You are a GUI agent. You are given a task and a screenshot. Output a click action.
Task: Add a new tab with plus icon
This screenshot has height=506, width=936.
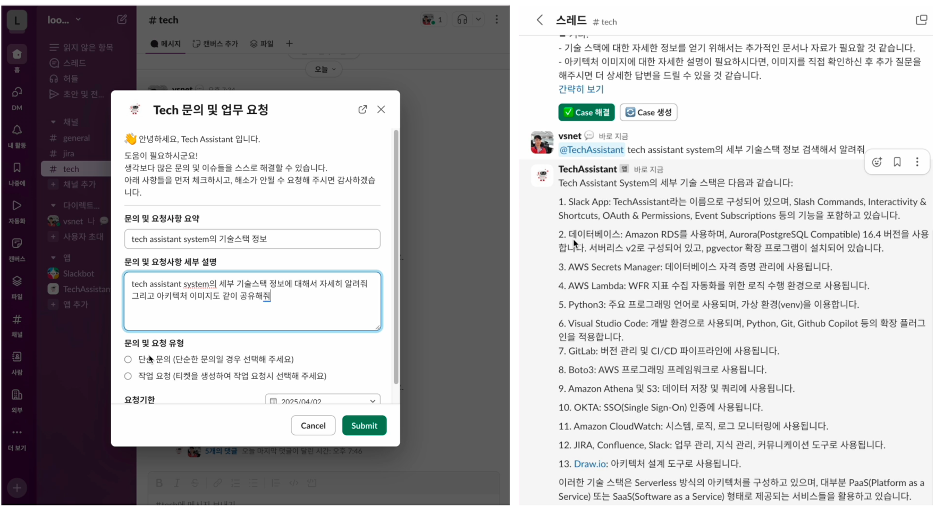290,44
